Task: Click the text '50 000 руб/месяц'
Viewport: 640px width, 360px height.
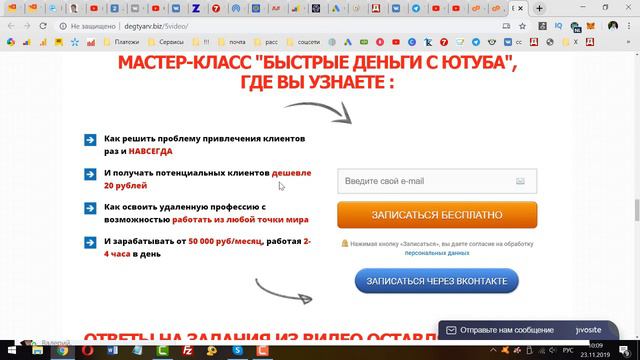Action: pos(225,241)
